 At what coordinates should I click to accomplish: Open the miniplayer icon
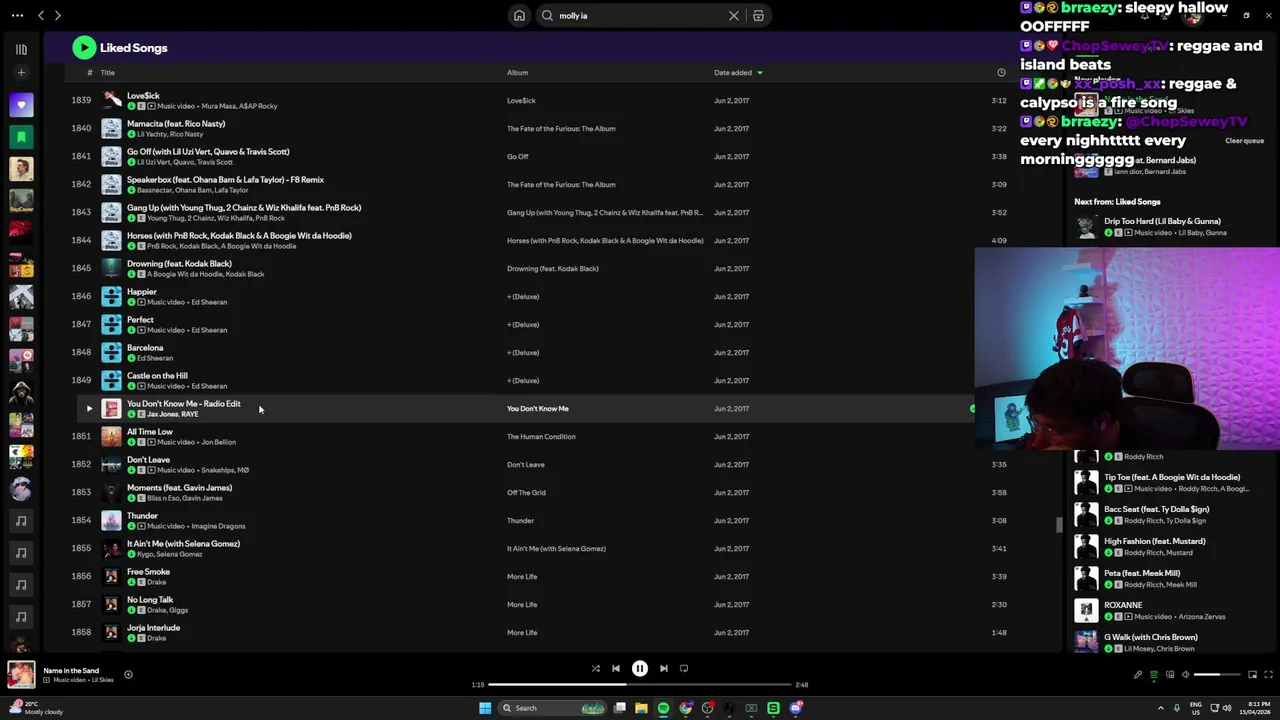click(x=1253, y=675)
